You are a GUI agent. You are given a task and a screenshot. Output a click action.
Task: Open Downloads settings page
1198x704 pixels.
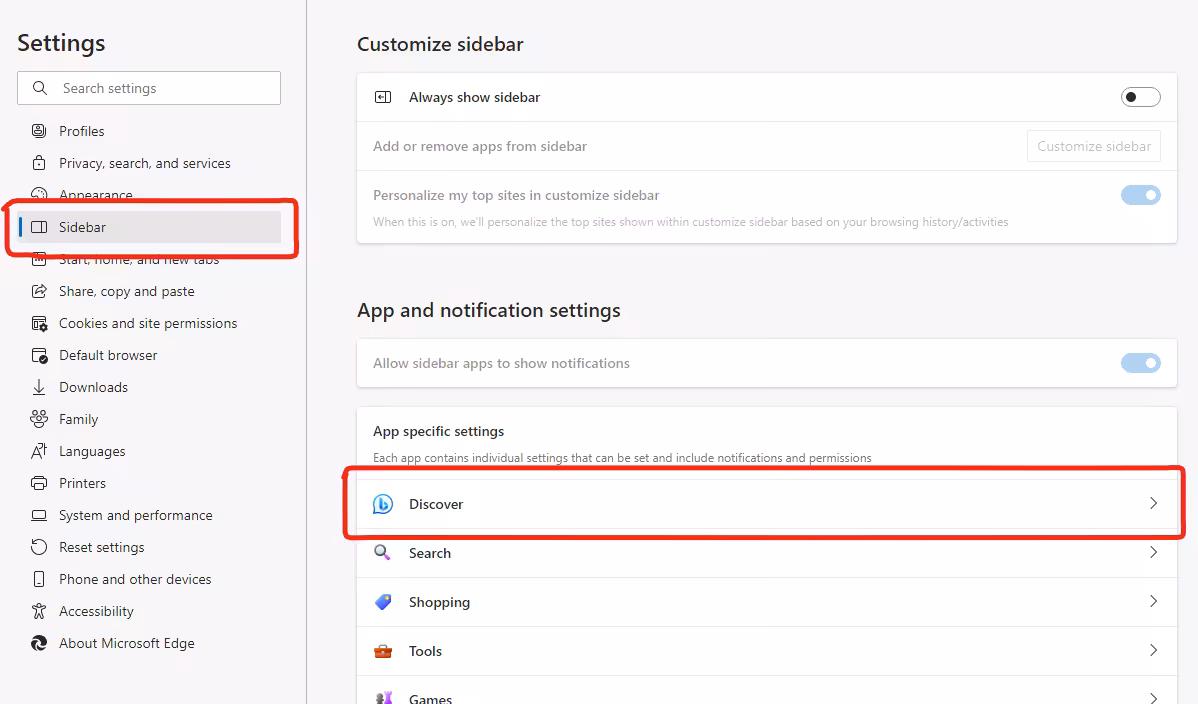pyautogui.click(x=149, y=388)
